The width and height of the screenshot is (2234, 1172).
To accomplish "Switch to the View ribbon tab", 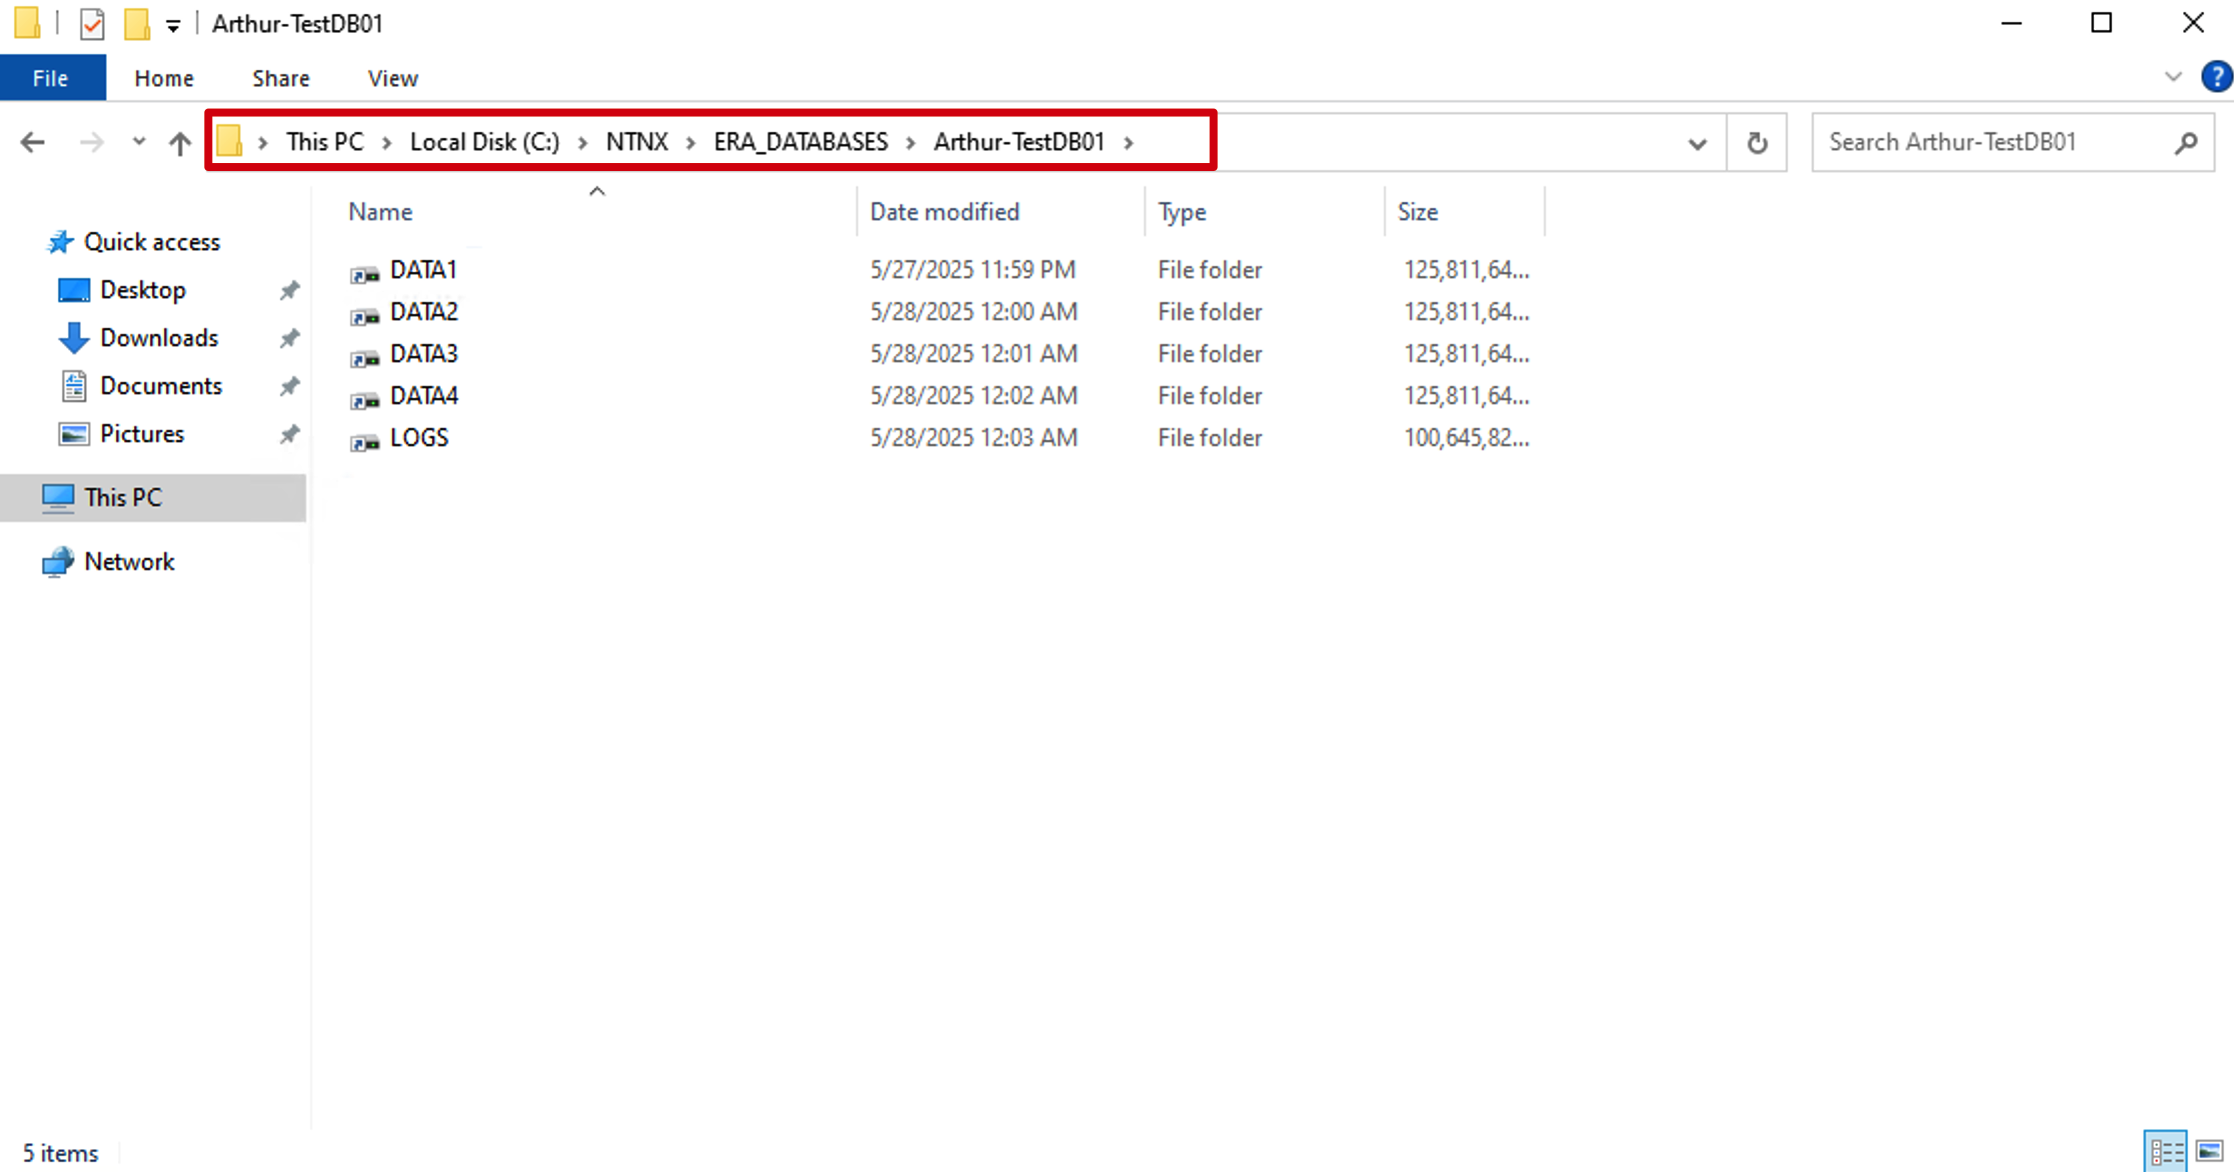I will coord(392,78).
